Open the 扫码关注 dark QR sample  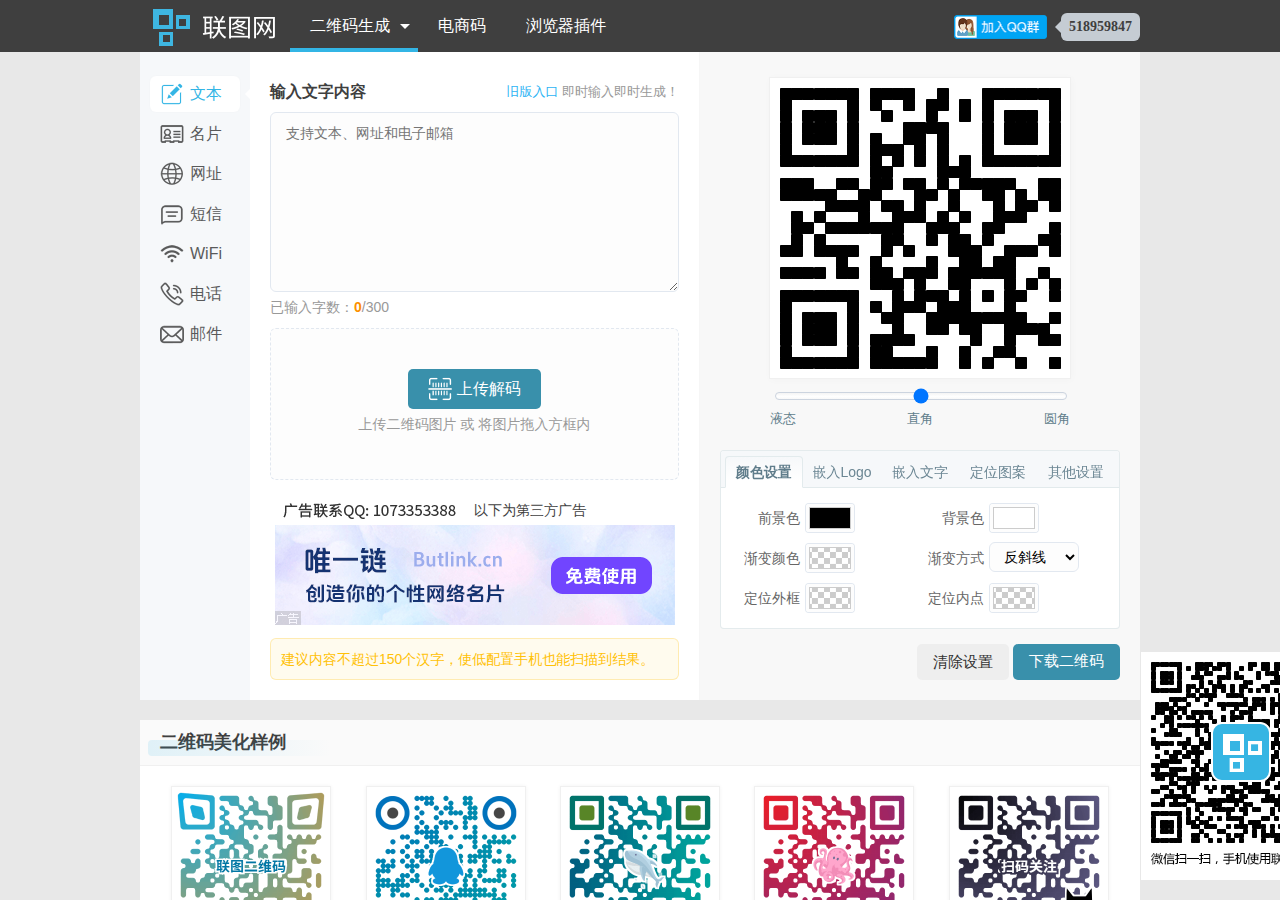(x=1029, y=843)
